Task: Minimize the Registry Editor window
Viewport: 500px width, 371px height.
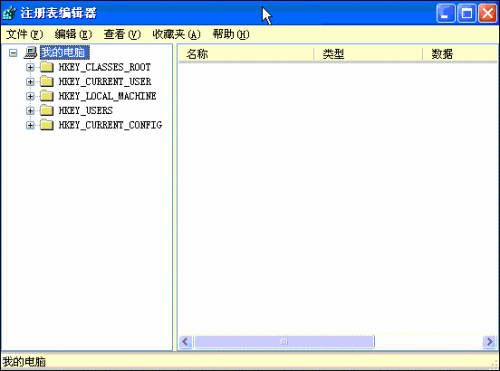Action: [445, 14]
